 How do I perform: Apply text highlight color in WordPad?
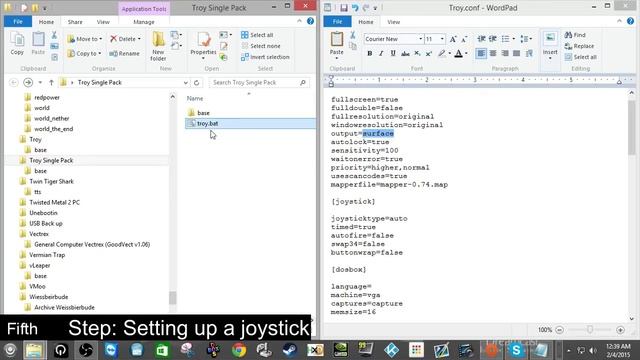click(442, 53)
